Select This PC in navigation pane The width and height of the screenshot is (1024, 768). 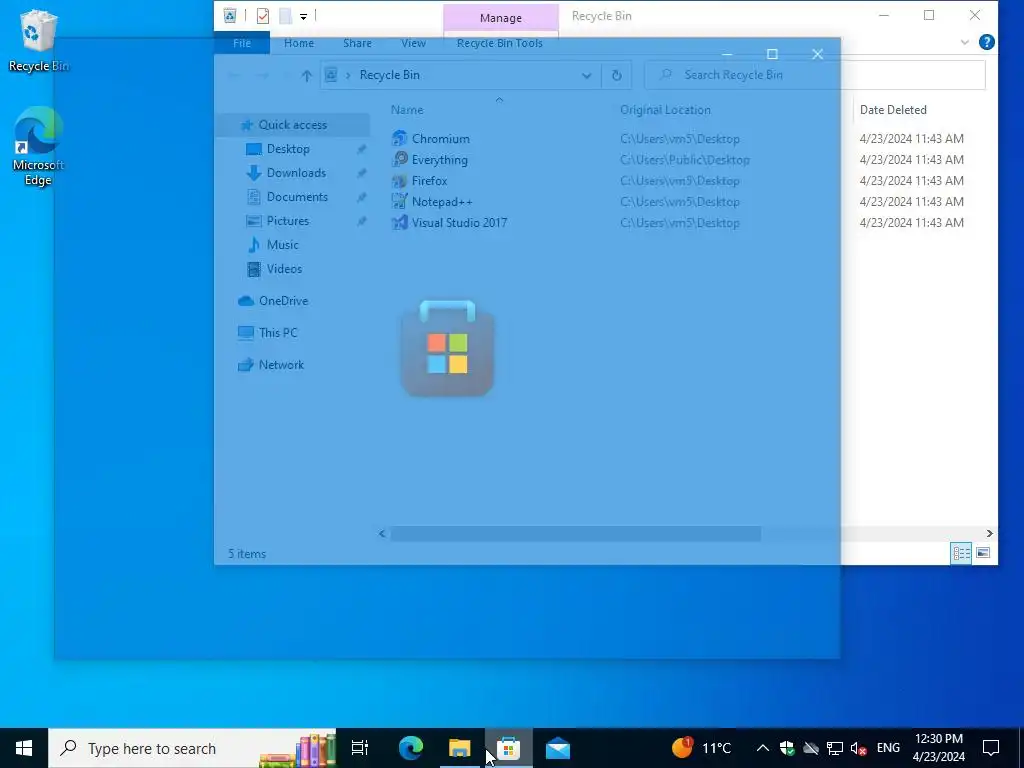tap(278, 333)
